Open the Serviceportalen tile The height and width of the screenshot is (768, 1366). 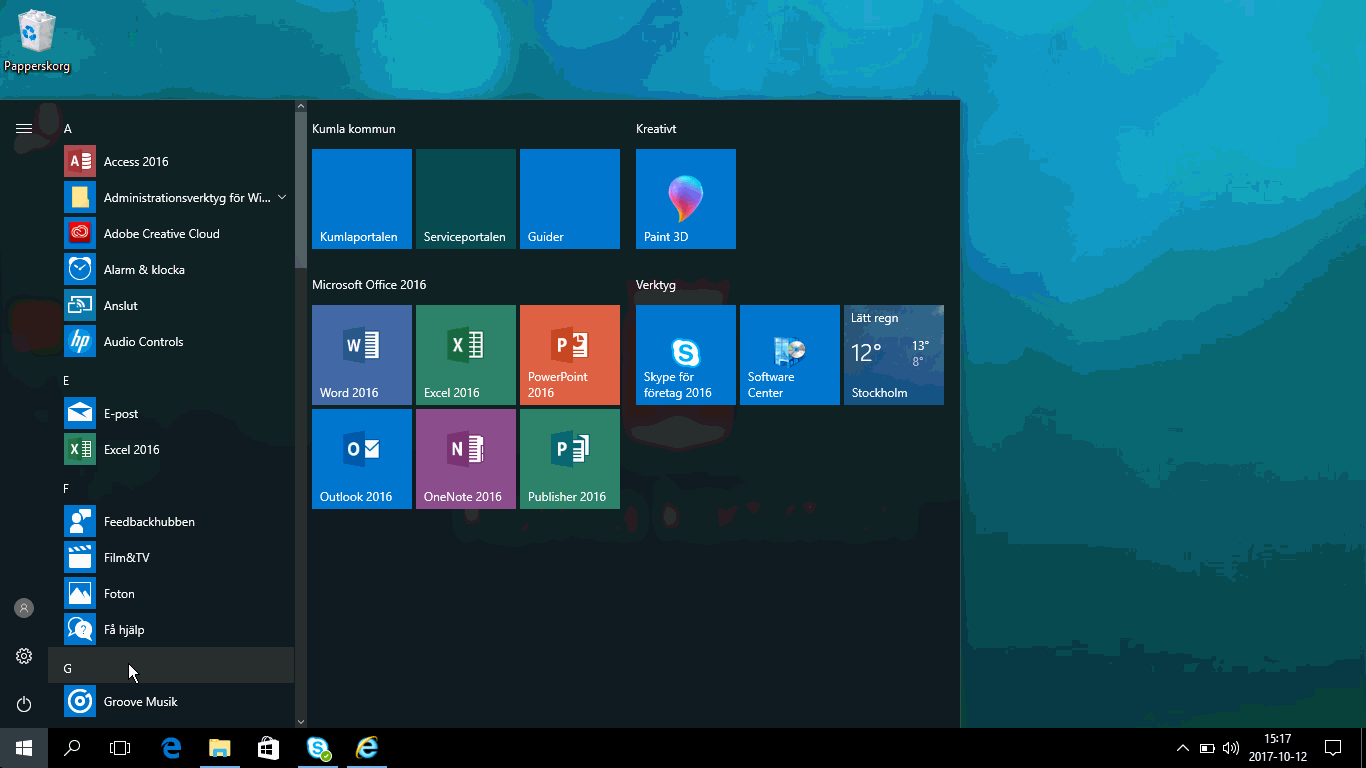(465, 199)
